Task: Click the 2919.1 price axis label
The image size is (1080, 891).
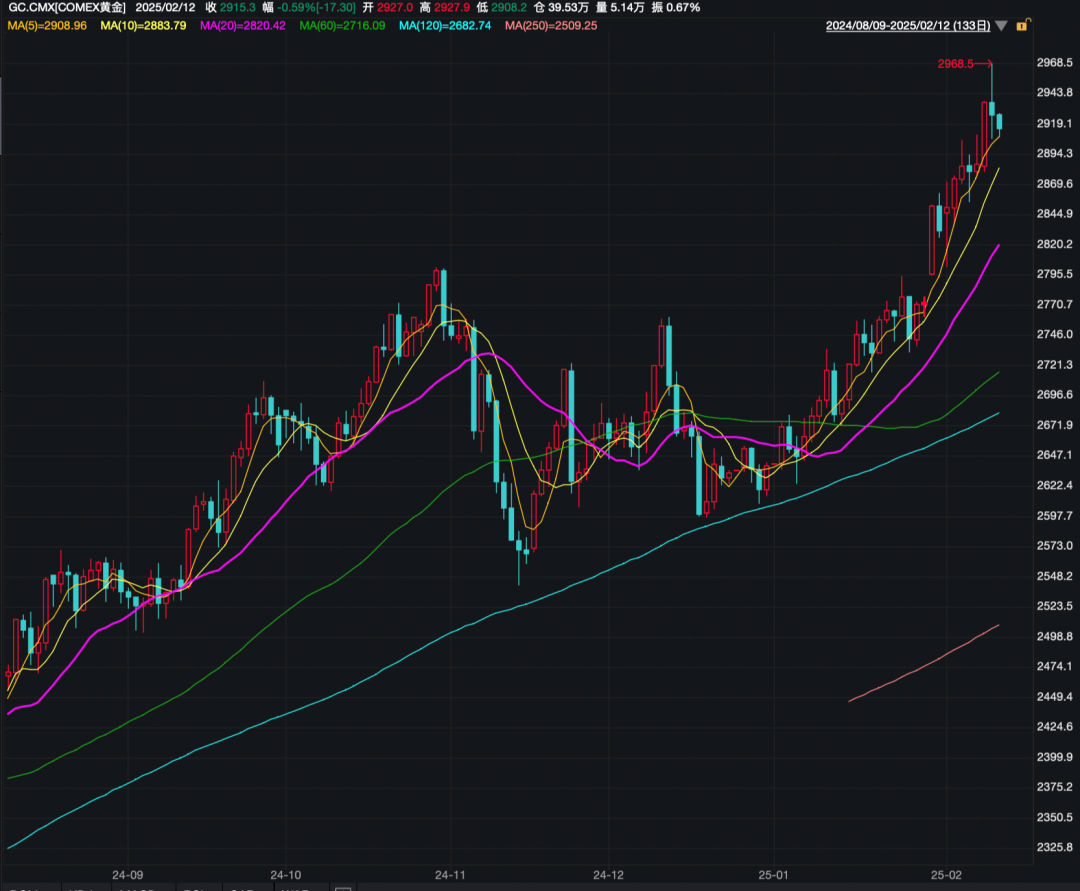Action: pyautogui.click(x=1055, y=123)
